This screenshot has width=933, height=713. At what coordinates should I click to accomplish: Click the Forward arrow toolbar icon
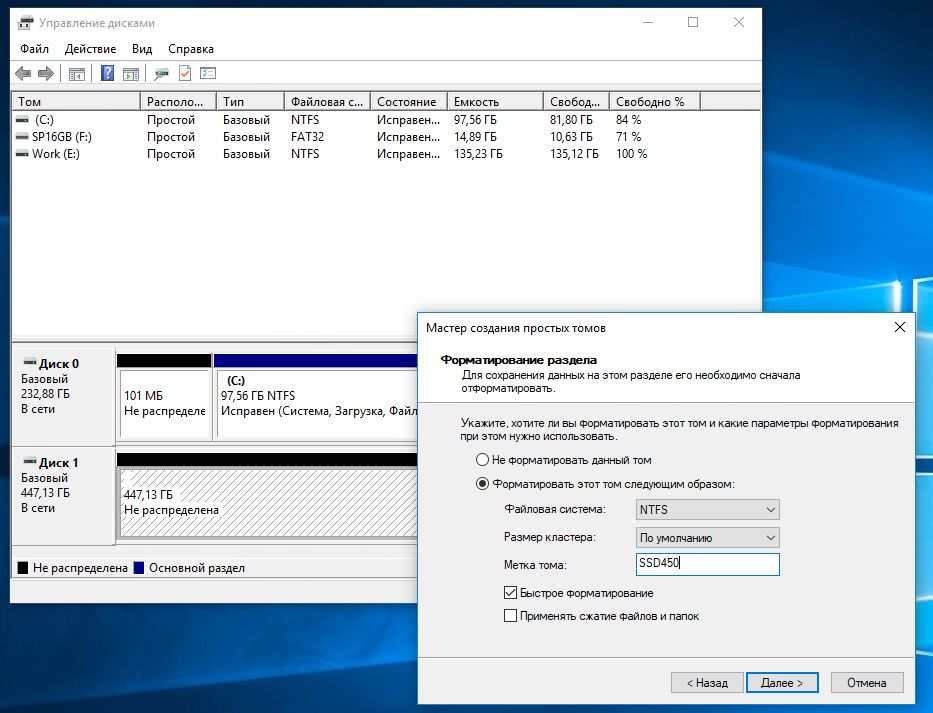pyautogui.click(x=46, y=74)
